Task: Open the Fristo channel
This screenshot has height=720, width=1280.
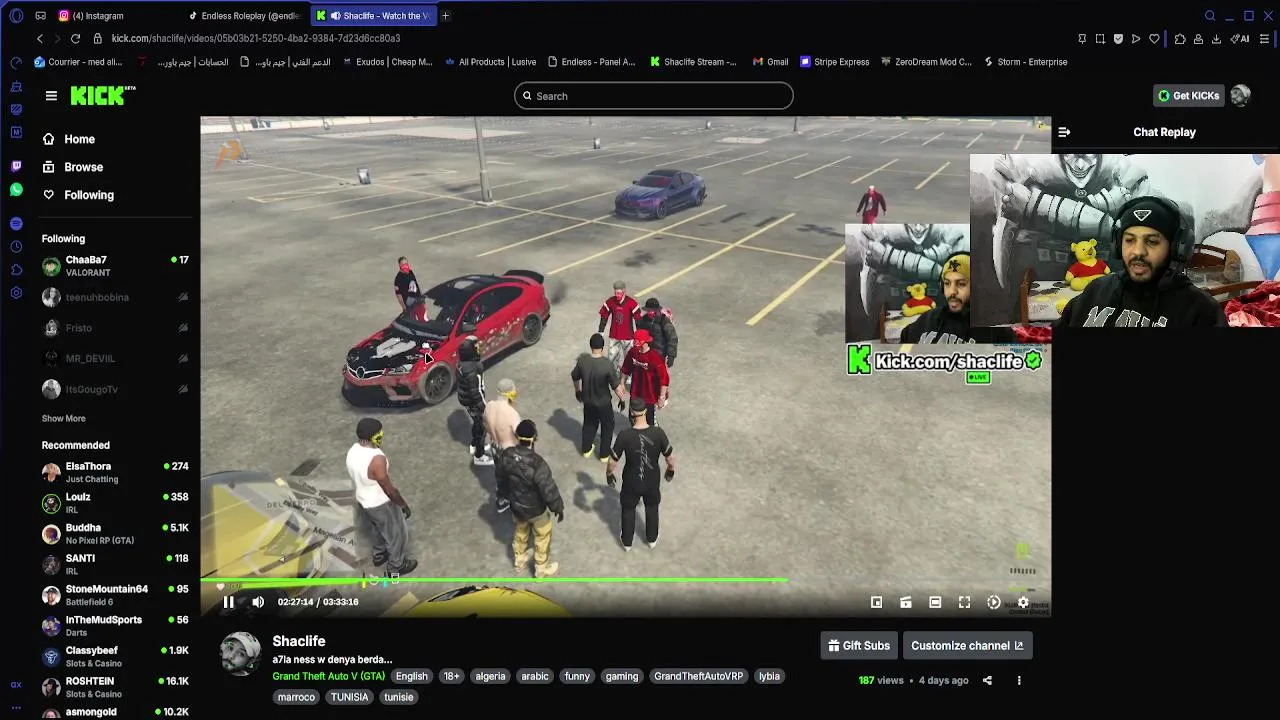Action: (x=115, y=328)
